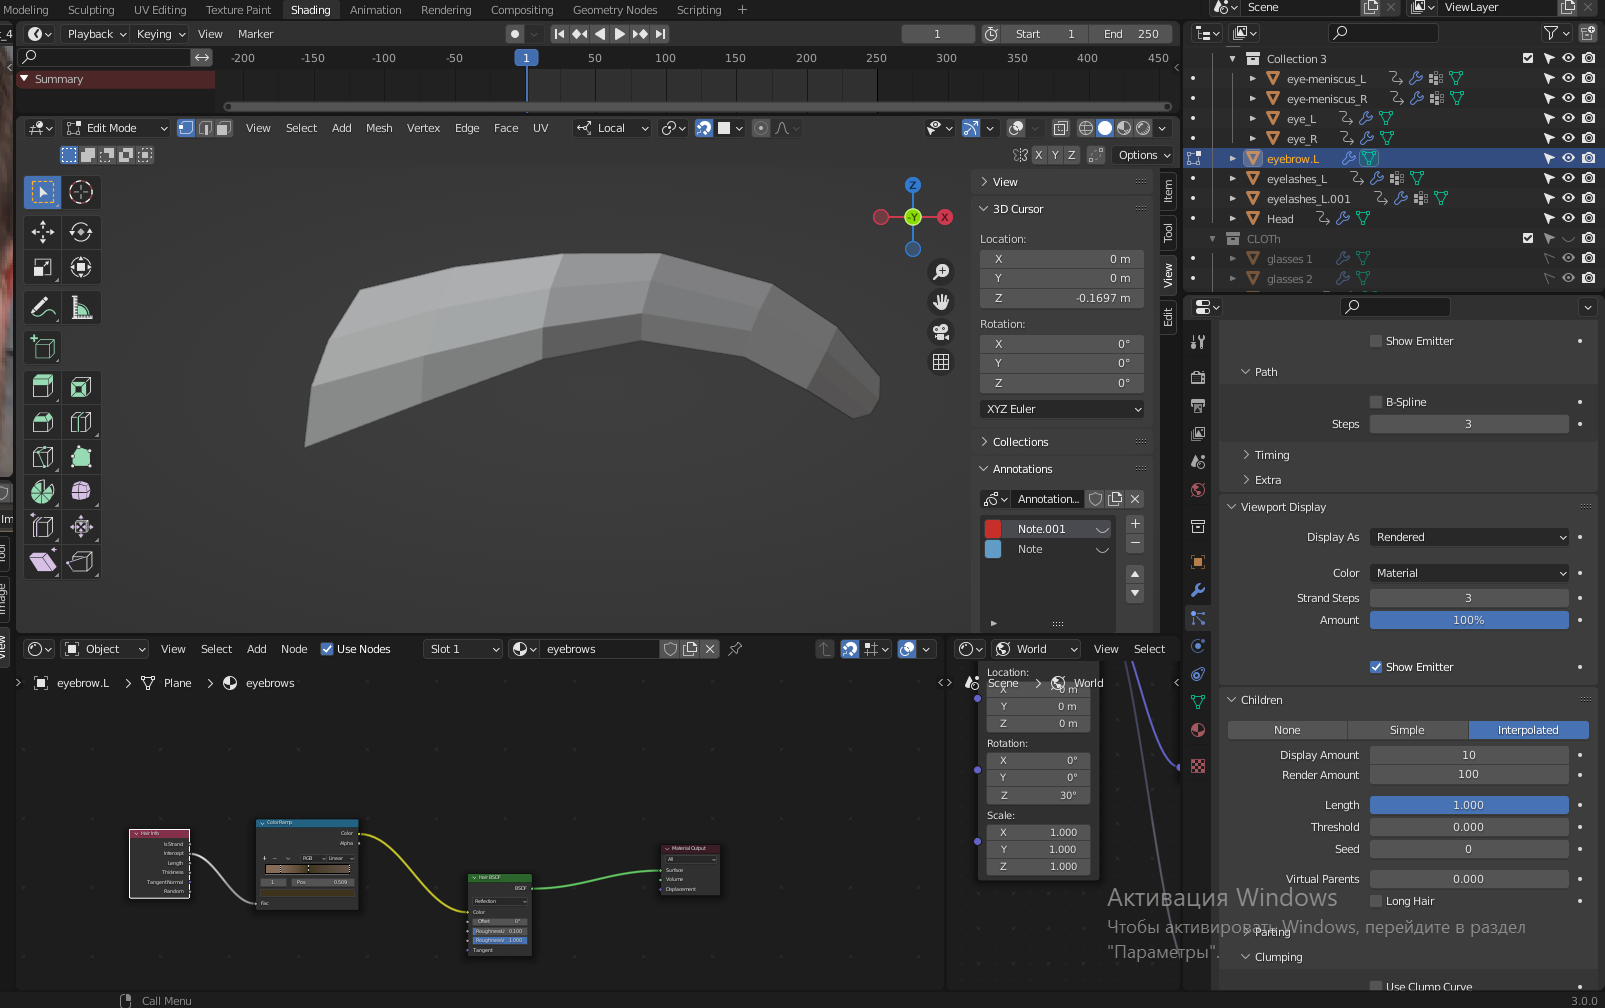The height and width of the screenshot is (1008, 1605).
Task: Uncheck the Use Nodes checkbox
Action: (x=327, y=649)
